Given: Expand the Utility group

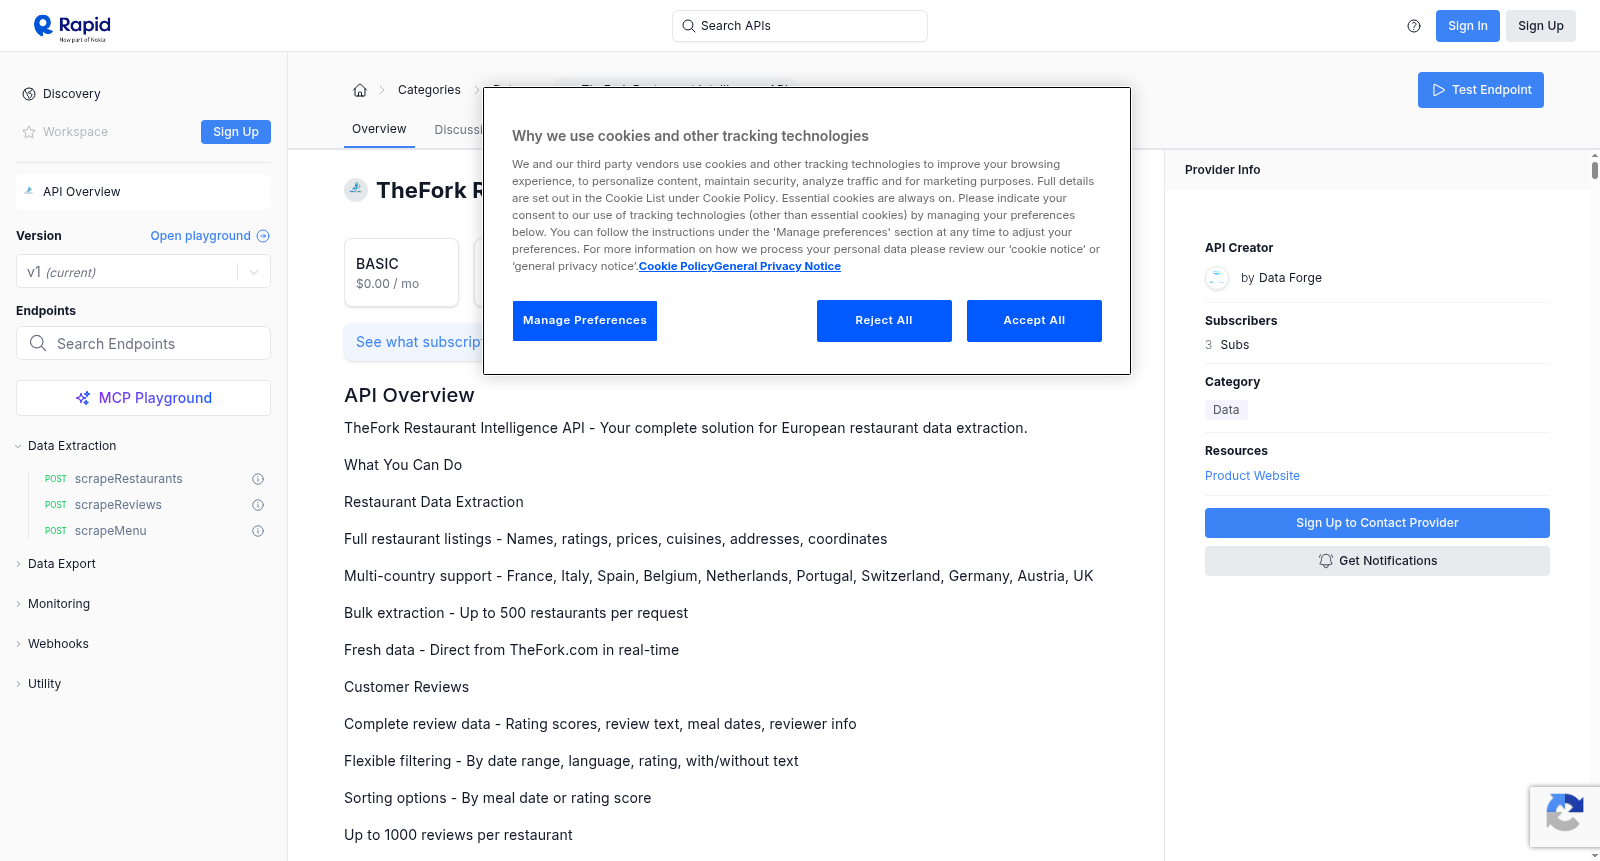Looking at the screenshot, I should coord(44,684).
